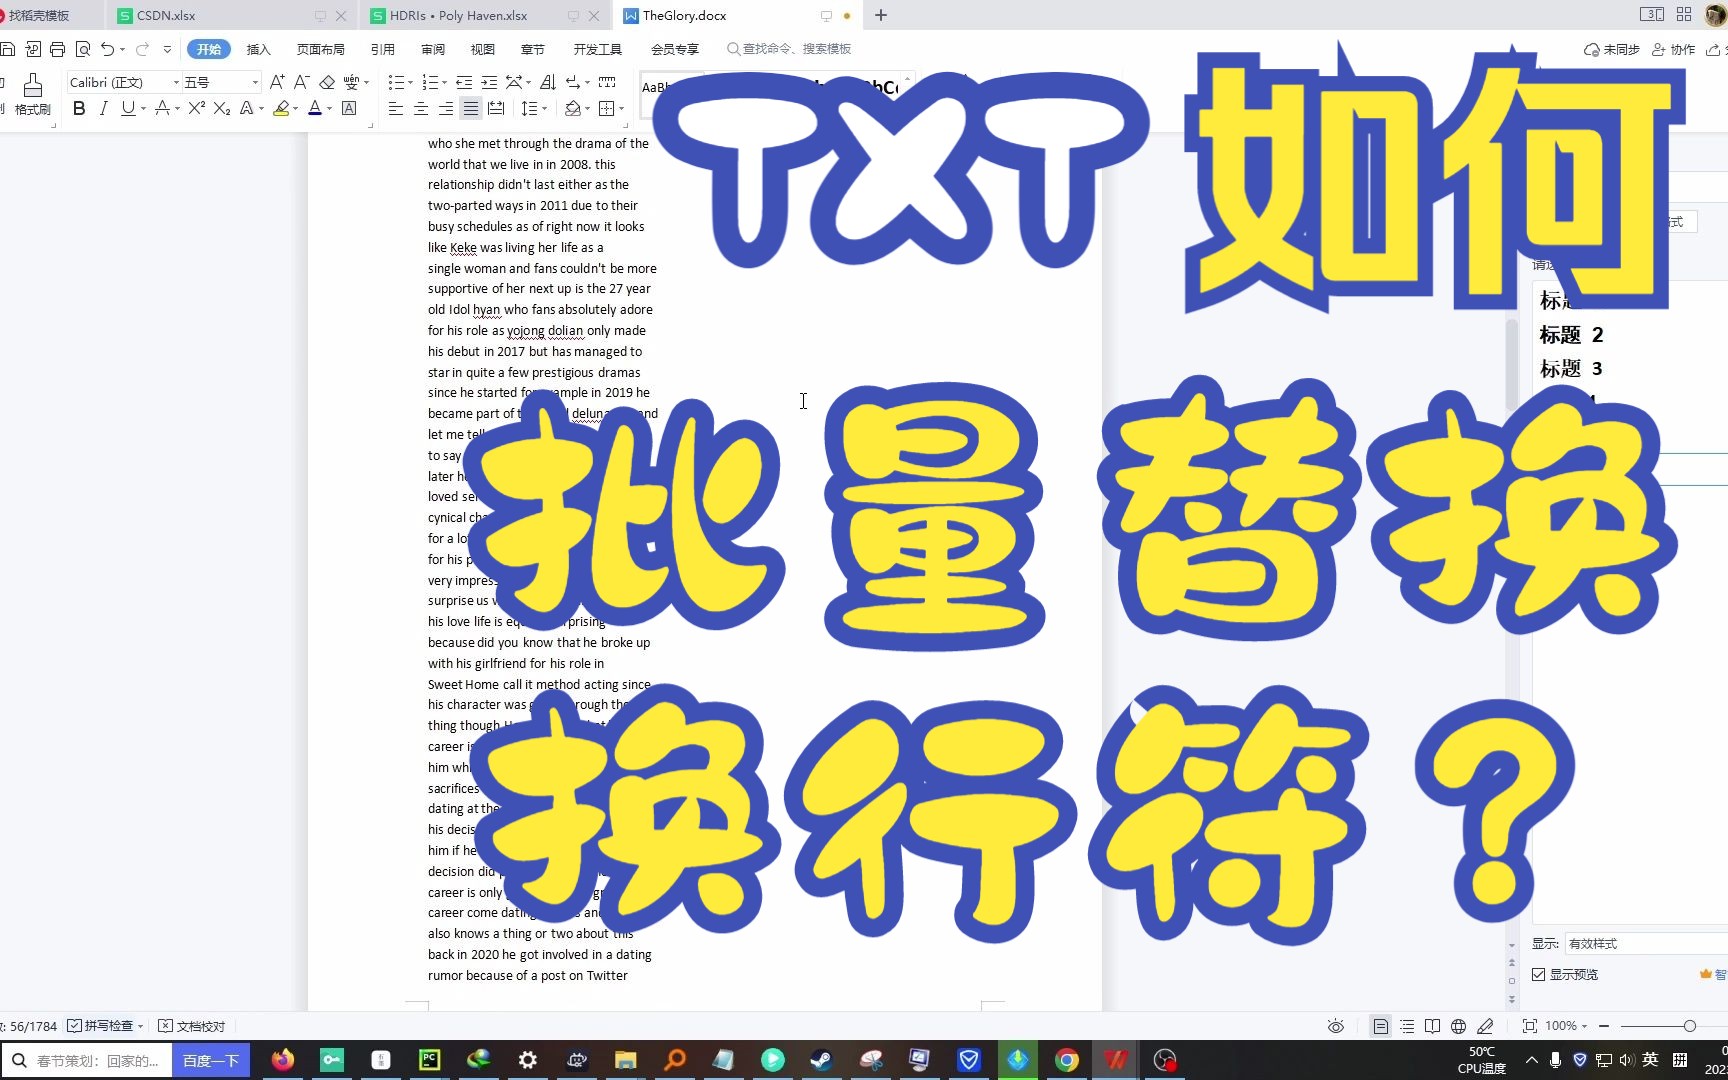This screenshot has width=1728, height=1080.
Task: Click the 百度一下 search button
Action: click(x=211, y=1060)
